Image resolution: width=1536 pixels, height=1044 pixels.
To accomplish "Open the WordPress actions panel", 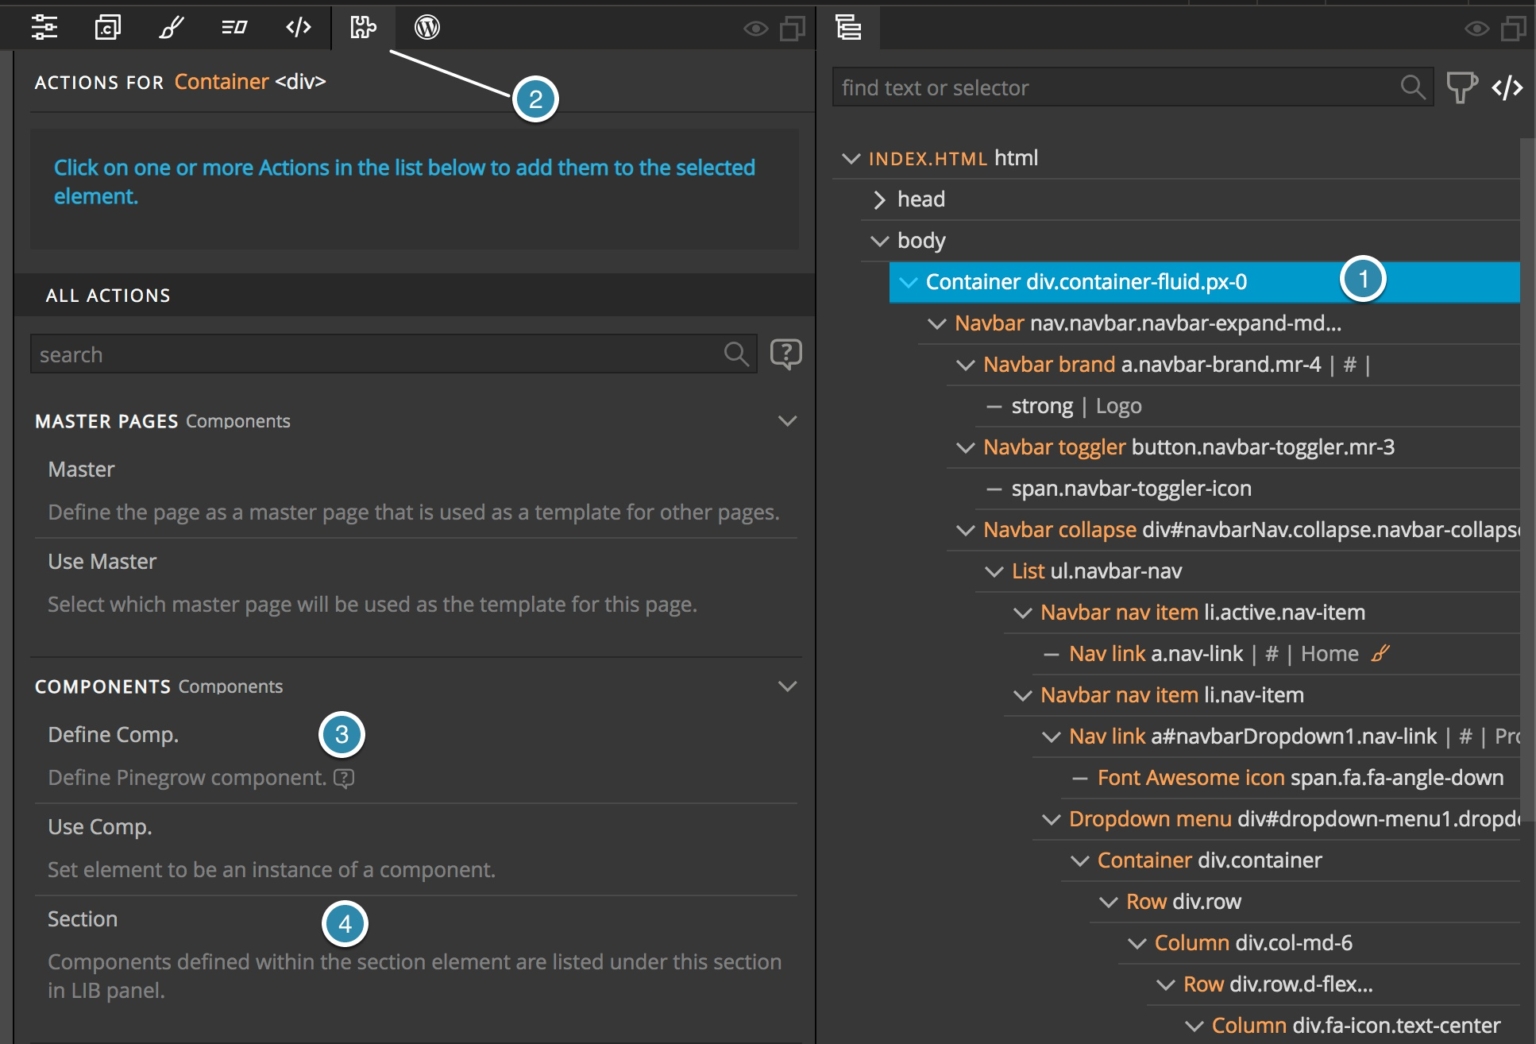I will tap(426, 27).
